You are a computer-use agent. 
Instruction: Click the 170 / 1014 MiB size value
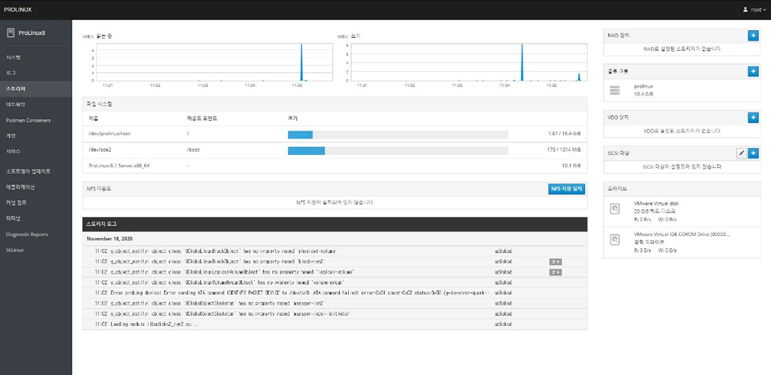point(564,150)
